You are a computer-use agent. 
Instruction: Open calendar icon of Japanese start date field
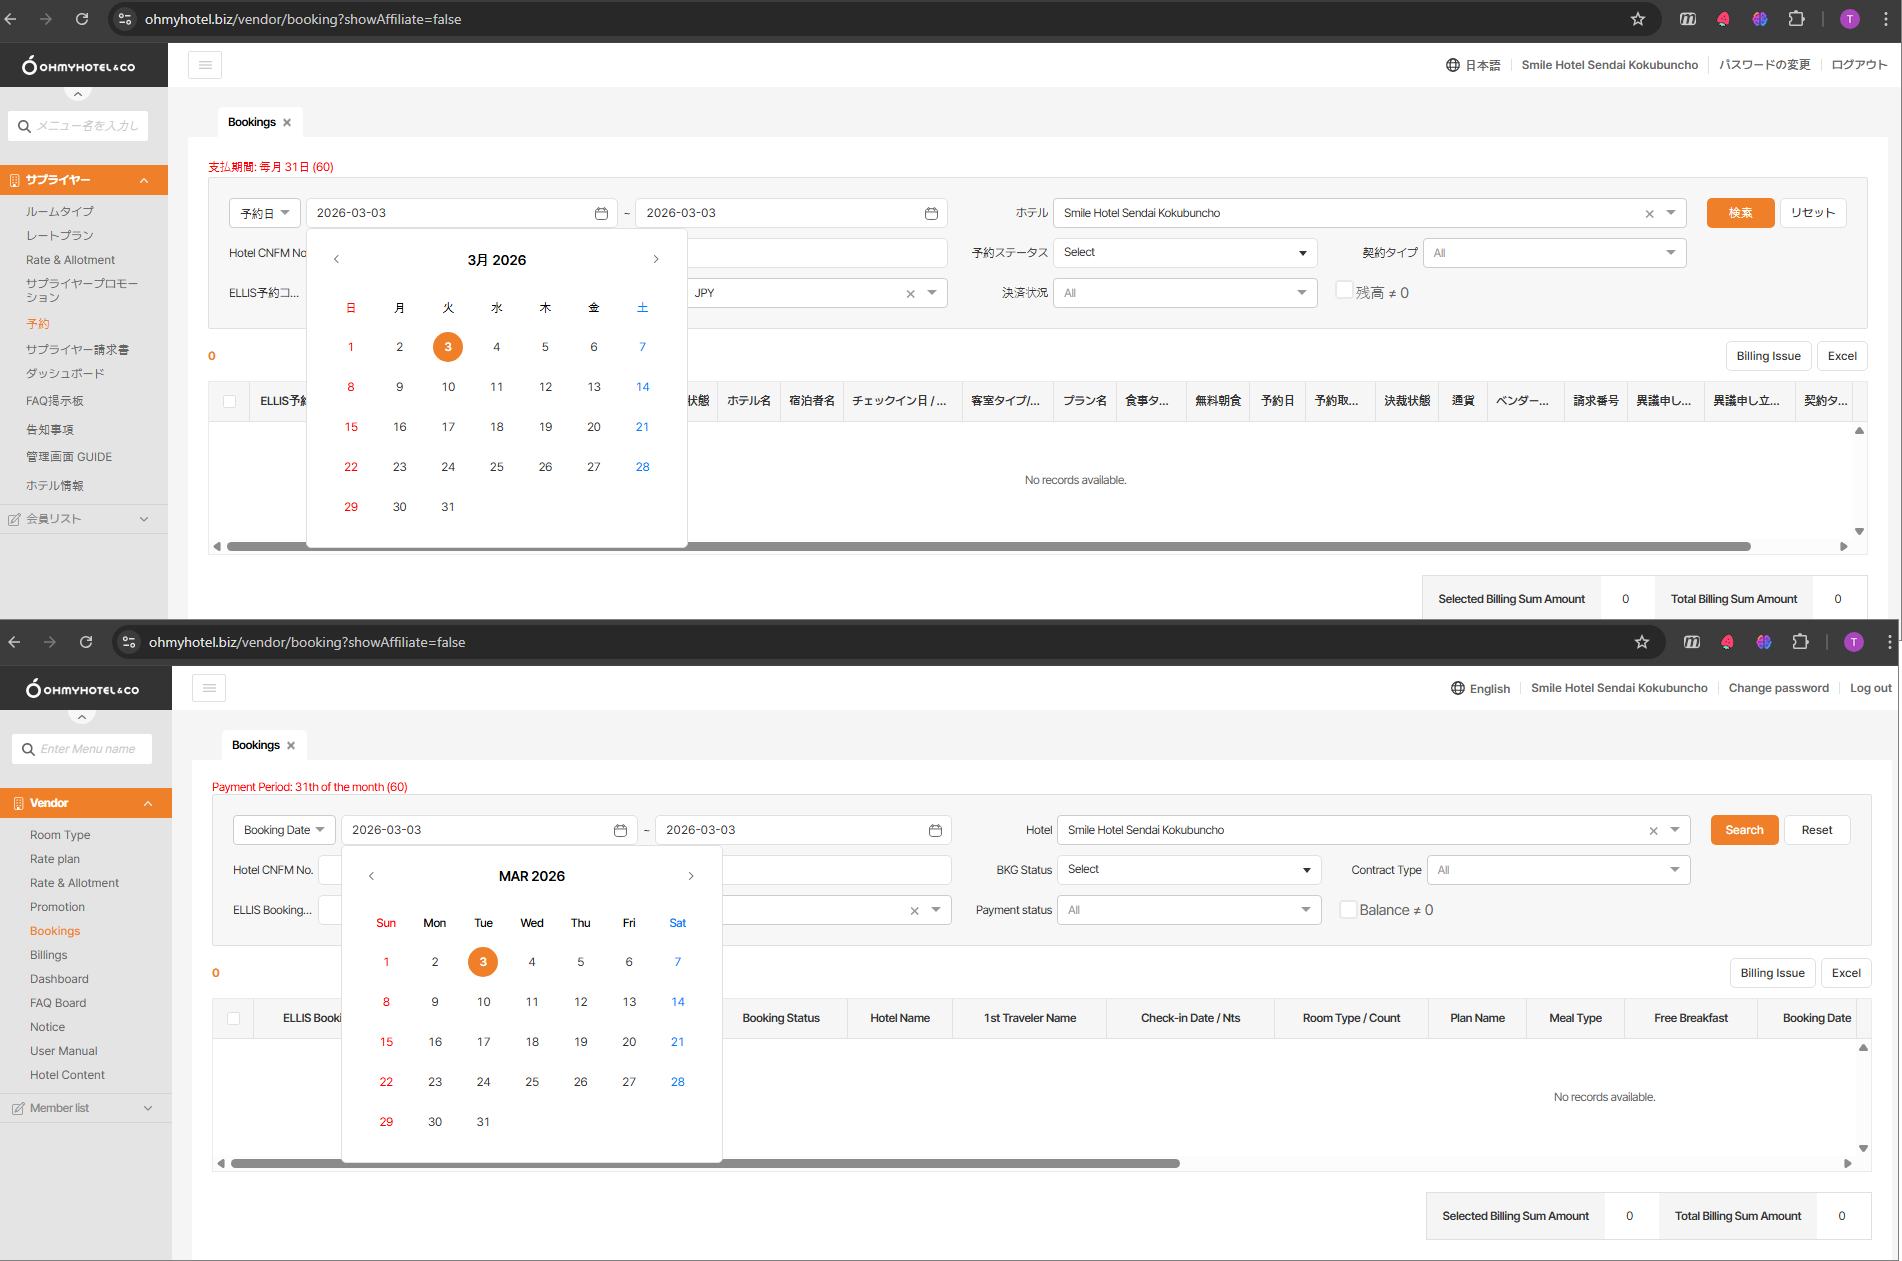click(601, 213)
